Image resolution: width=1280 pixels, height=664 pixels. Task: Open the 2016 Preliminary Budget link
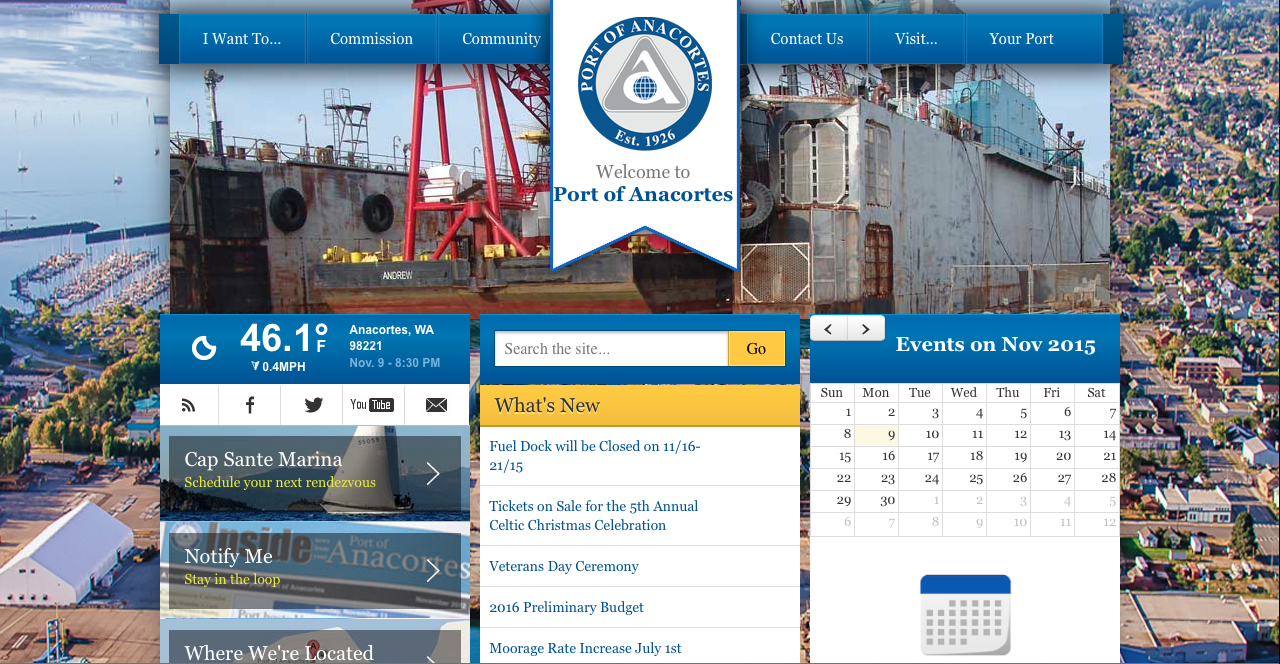(566, 607)
